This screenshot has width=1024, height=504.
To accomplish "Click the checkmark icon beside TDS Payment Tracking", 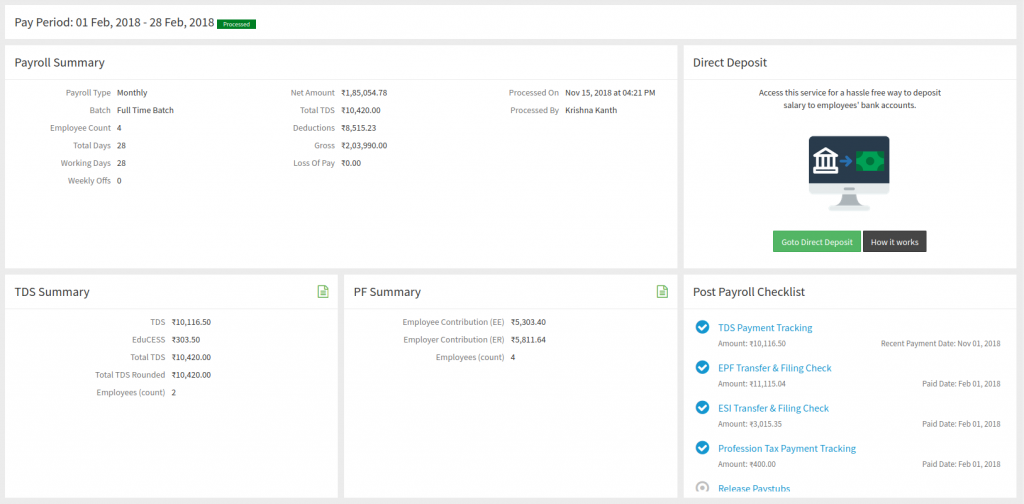I will point(702,327).
